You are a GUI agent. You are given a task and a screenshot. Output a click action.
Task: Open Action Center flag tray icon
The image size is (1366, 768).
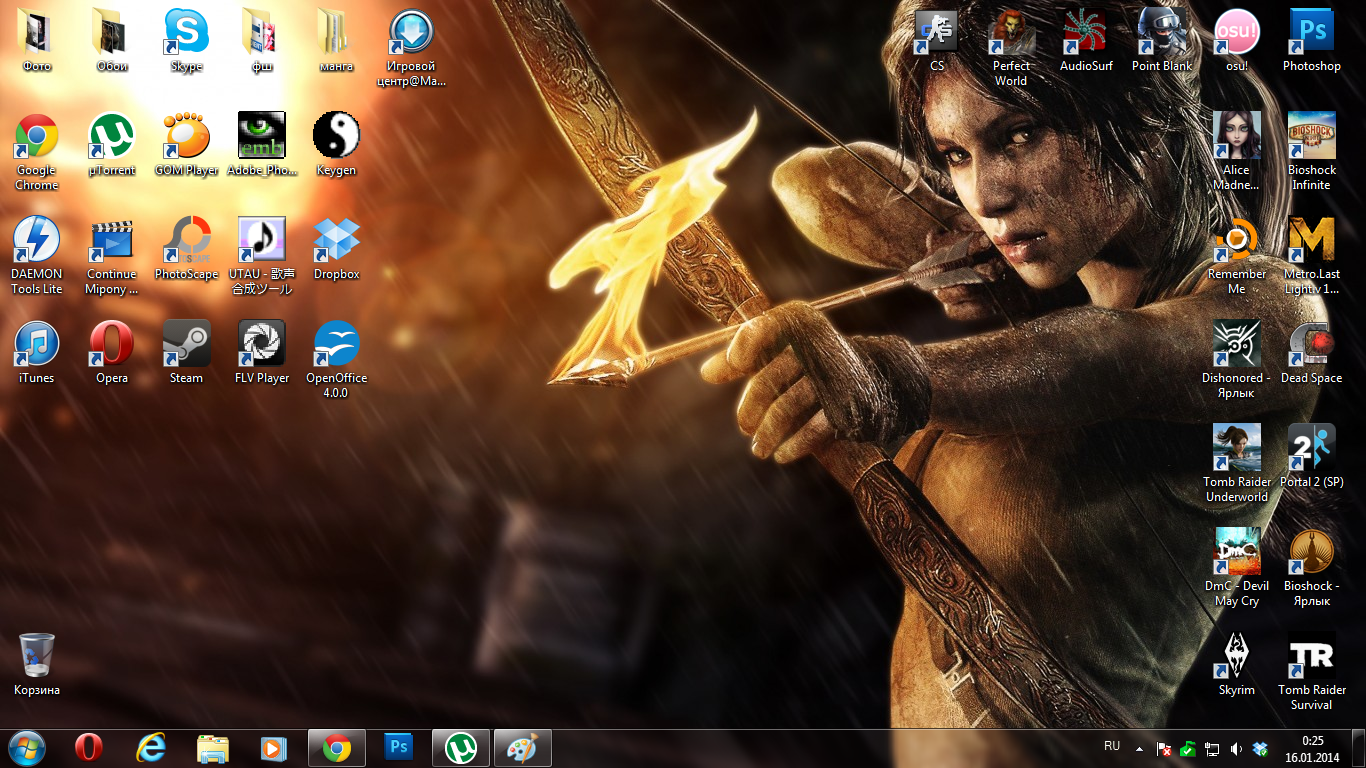click(1164, 748)
